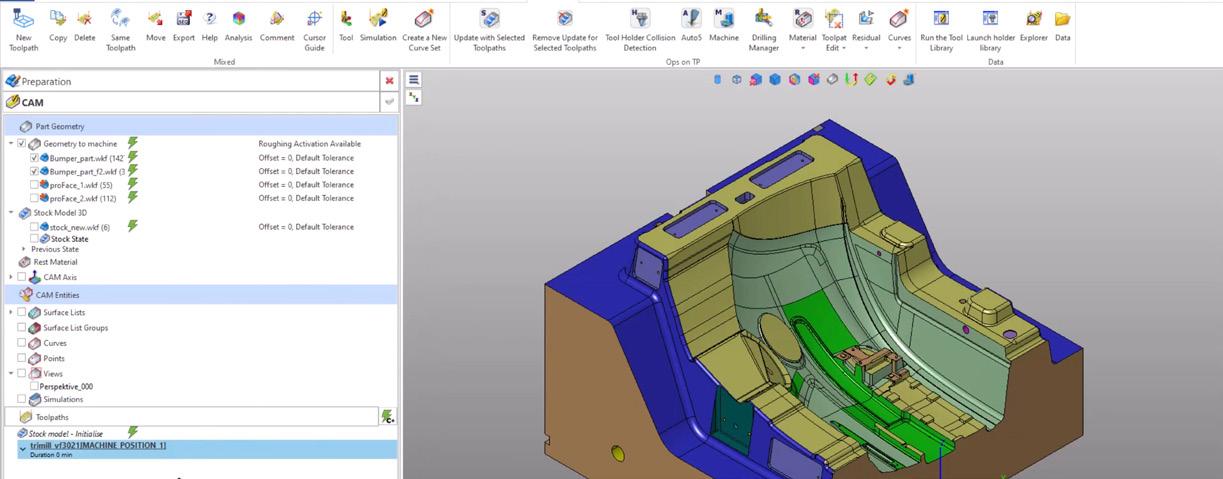The image size is (1223, 479).
Task: Open the Material dropdown
Action: (x=802, y=28)
